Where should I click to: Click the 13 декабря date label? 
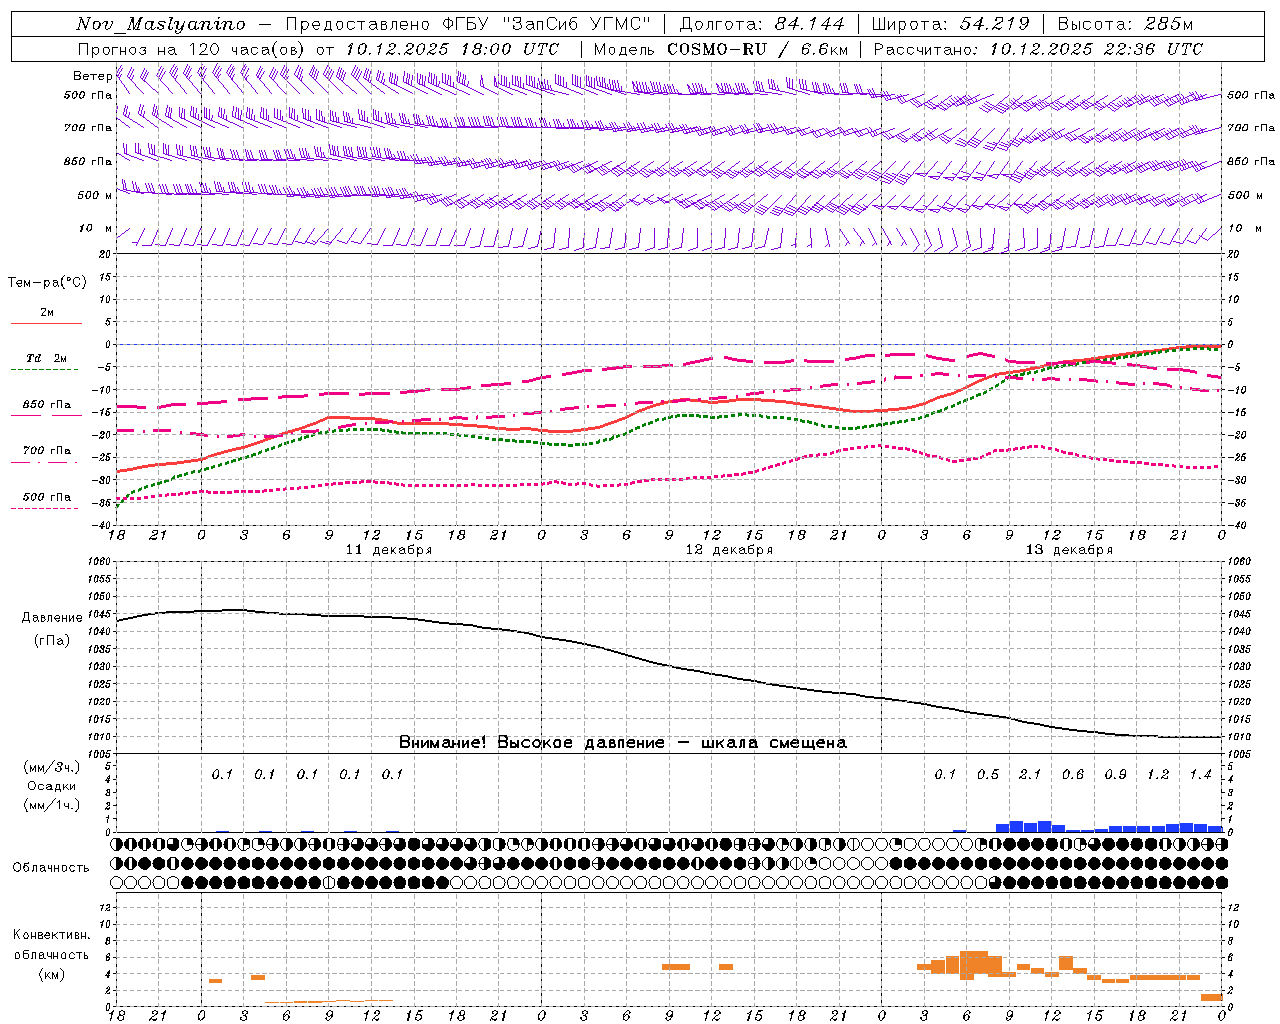pyautogui.click(x=1069, y=550)
